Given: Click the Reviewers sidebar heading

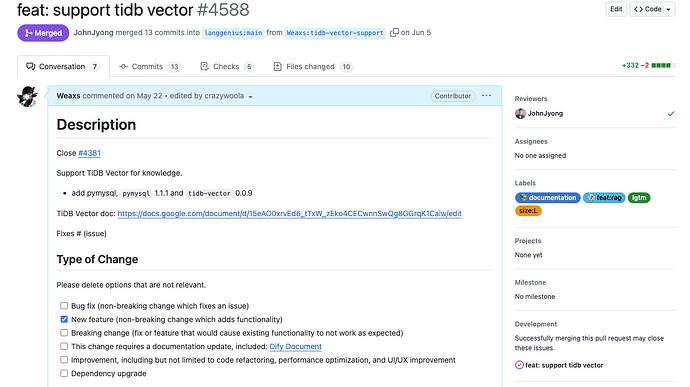Looking at the screenshot, I should tap(531, 99).
